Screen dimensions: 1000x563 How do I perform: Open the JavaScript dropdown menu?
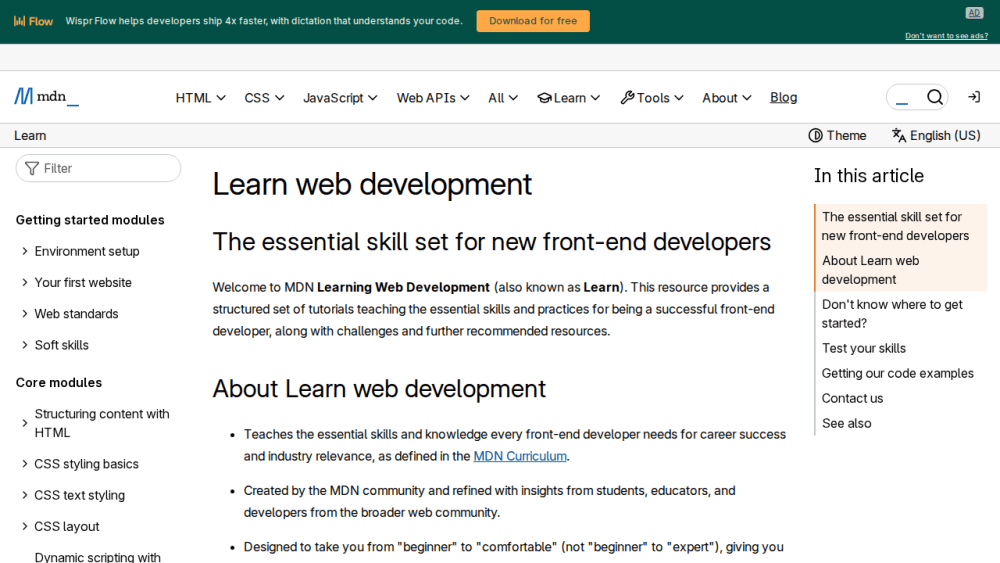[340, 98]
